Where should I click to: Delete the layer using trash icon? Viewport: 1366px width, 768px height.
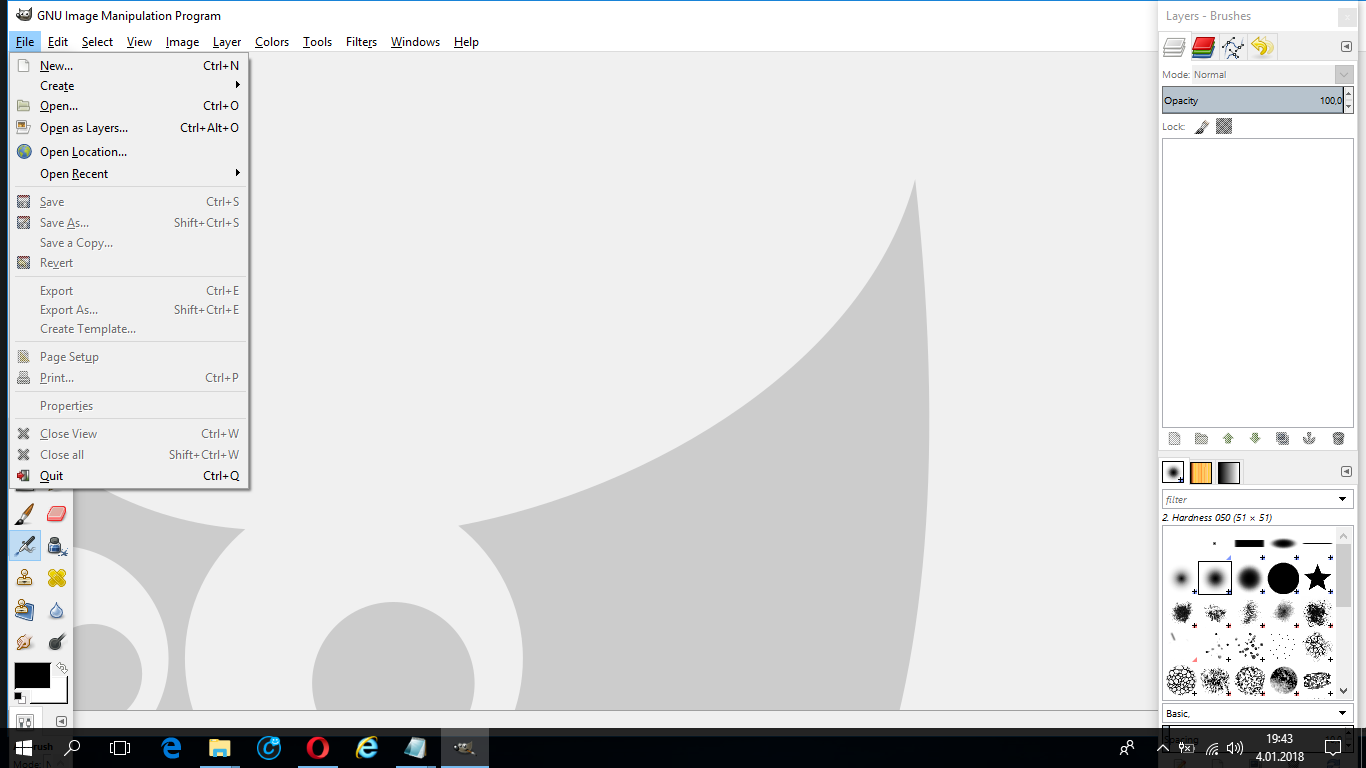click(x=1338, y=439)
